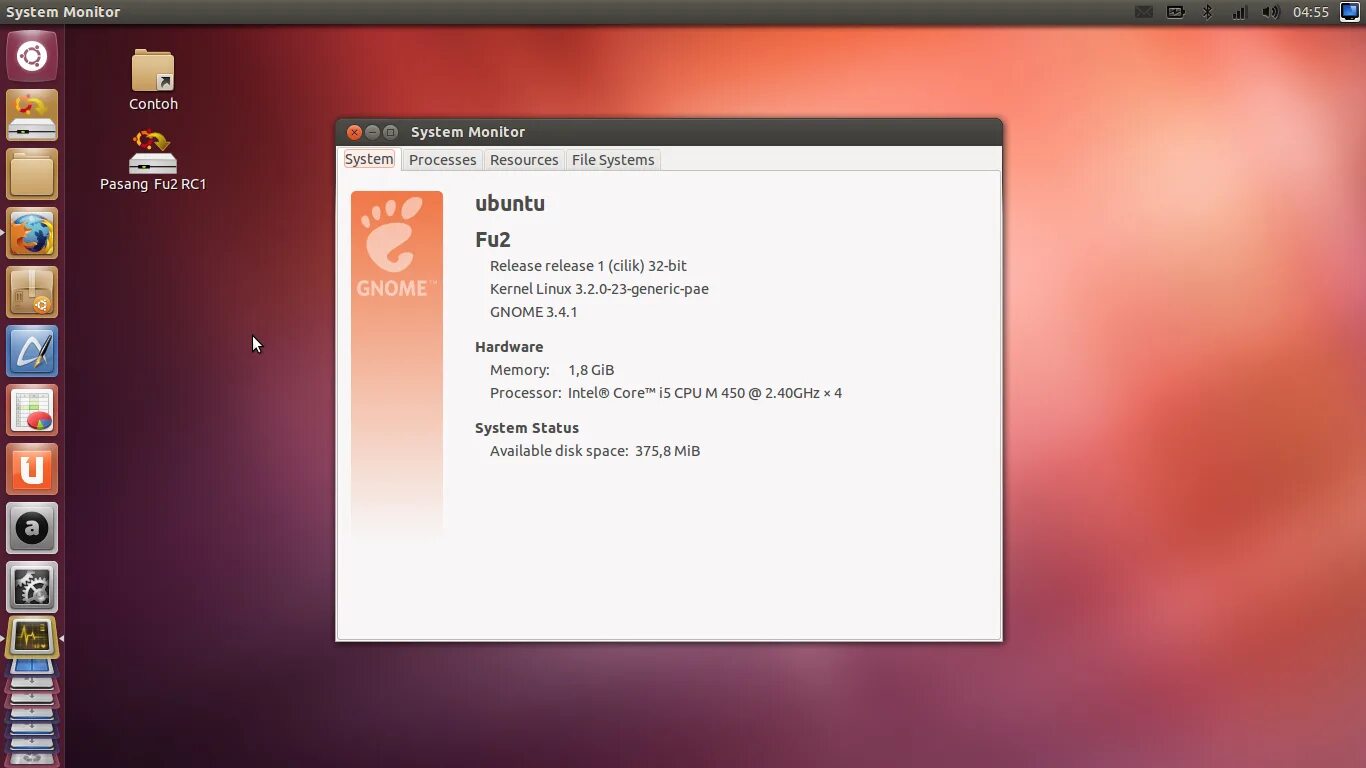The width and height of the screenshot is (1366, 768).
Task: Click the 'ubuntu' hostname heading
Action: (x=510, y=203)
